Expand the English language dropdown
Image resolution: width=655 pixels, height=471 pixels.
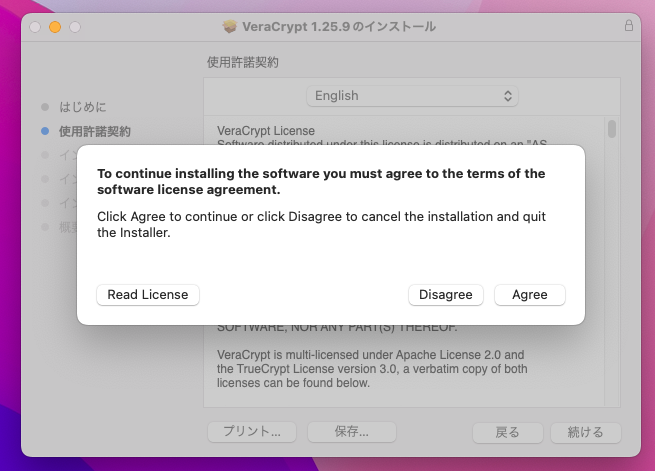(412, 96)
